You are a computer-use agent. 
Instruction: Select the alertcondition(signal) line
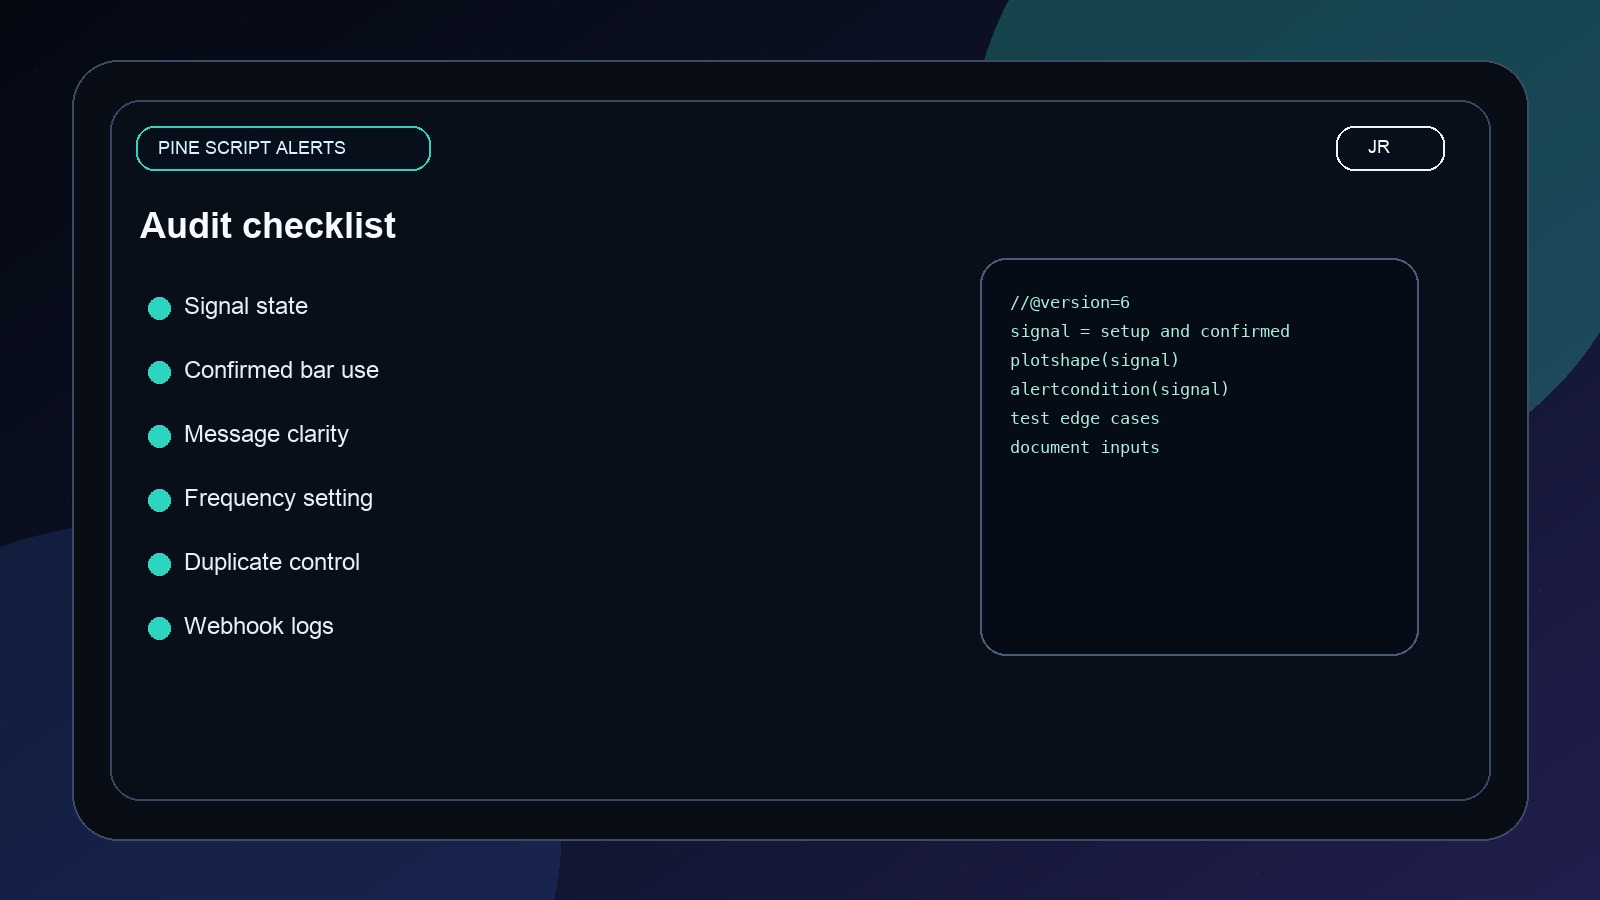coord(1120,389)
